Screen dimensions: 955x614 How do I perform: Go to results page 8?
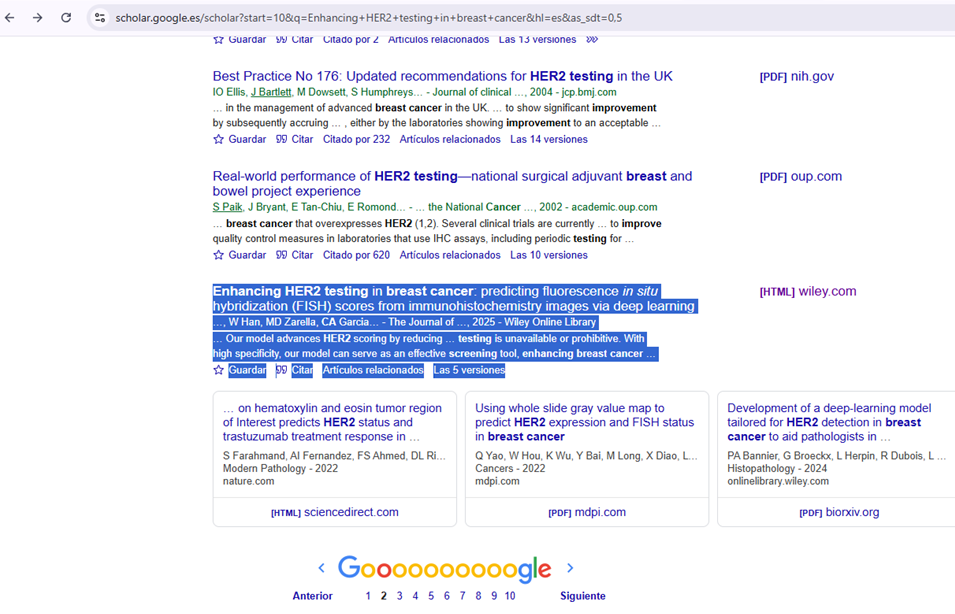[478, 596]
